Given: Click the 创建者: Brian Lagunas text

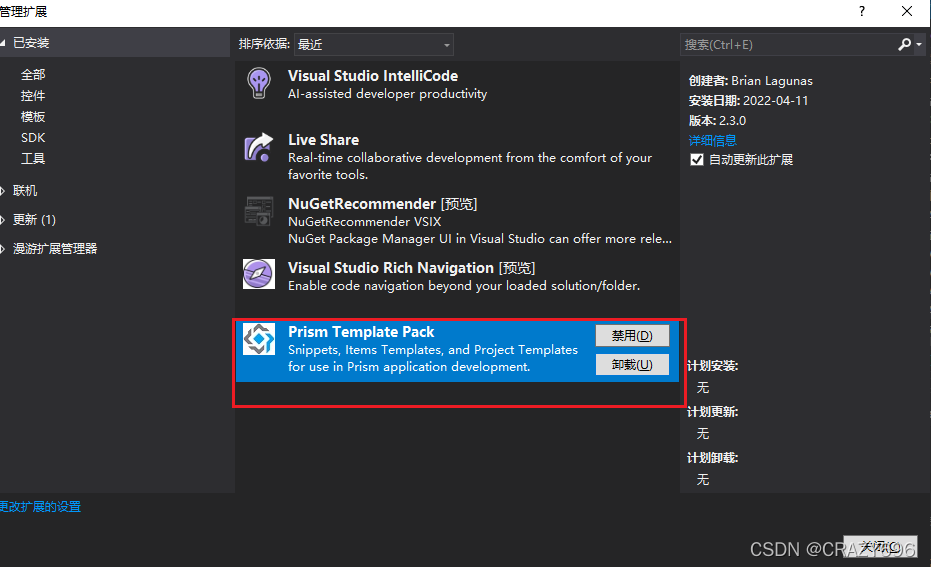Looking at the screenshot, I should click(x=750, y=81).
